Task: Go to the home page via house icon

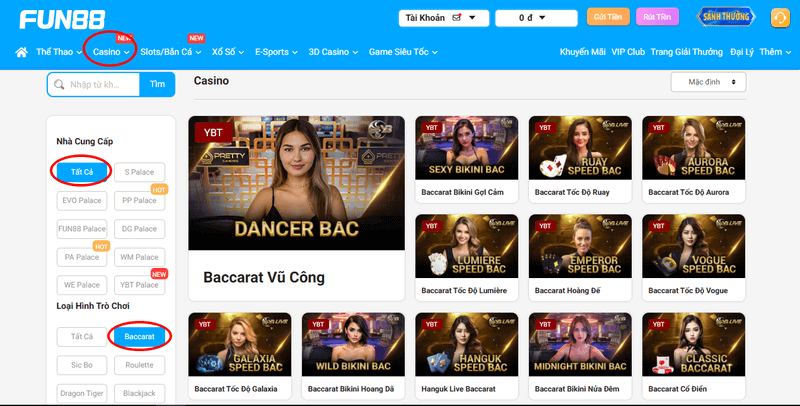Action: tap(21, 52)
